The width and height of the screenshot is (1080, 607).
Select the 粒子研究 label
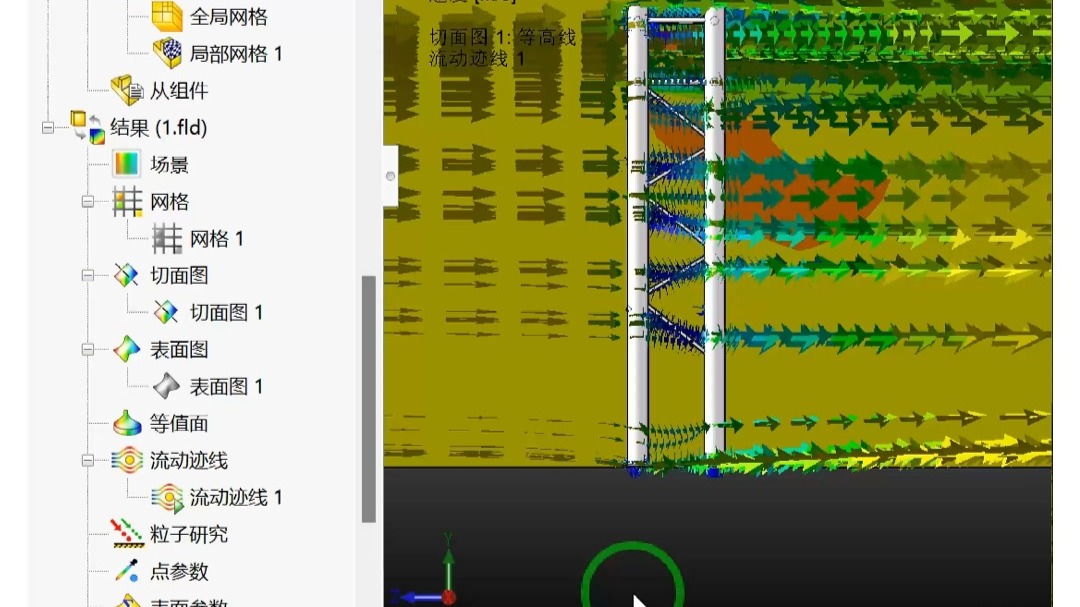click(189, 534)
